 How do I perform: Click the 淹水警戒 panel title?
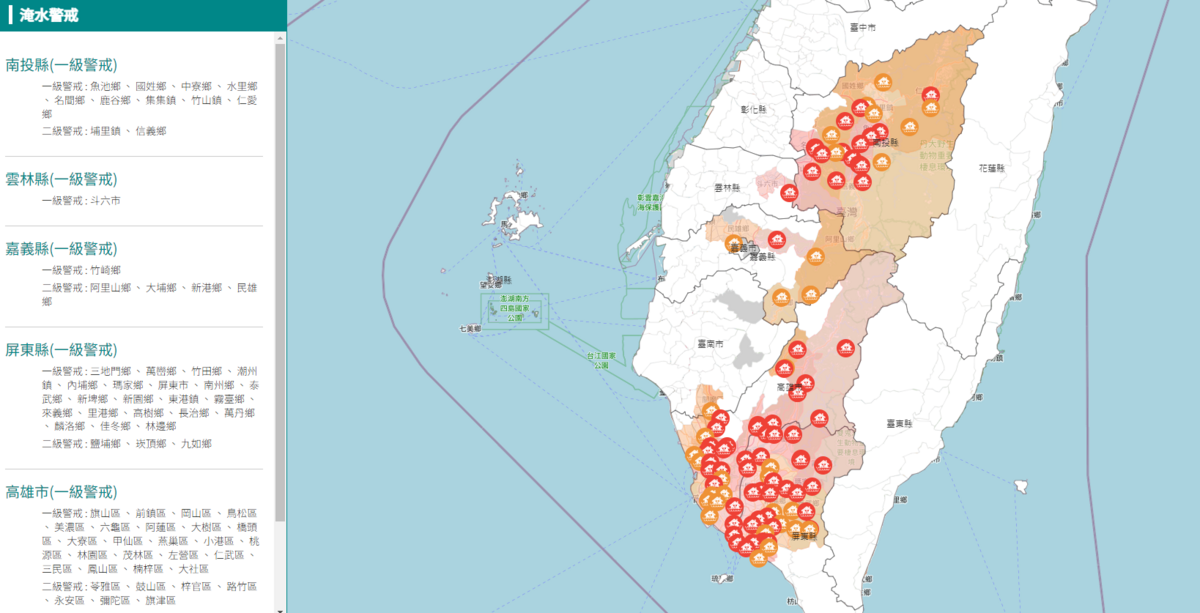[x=49, y=15]
